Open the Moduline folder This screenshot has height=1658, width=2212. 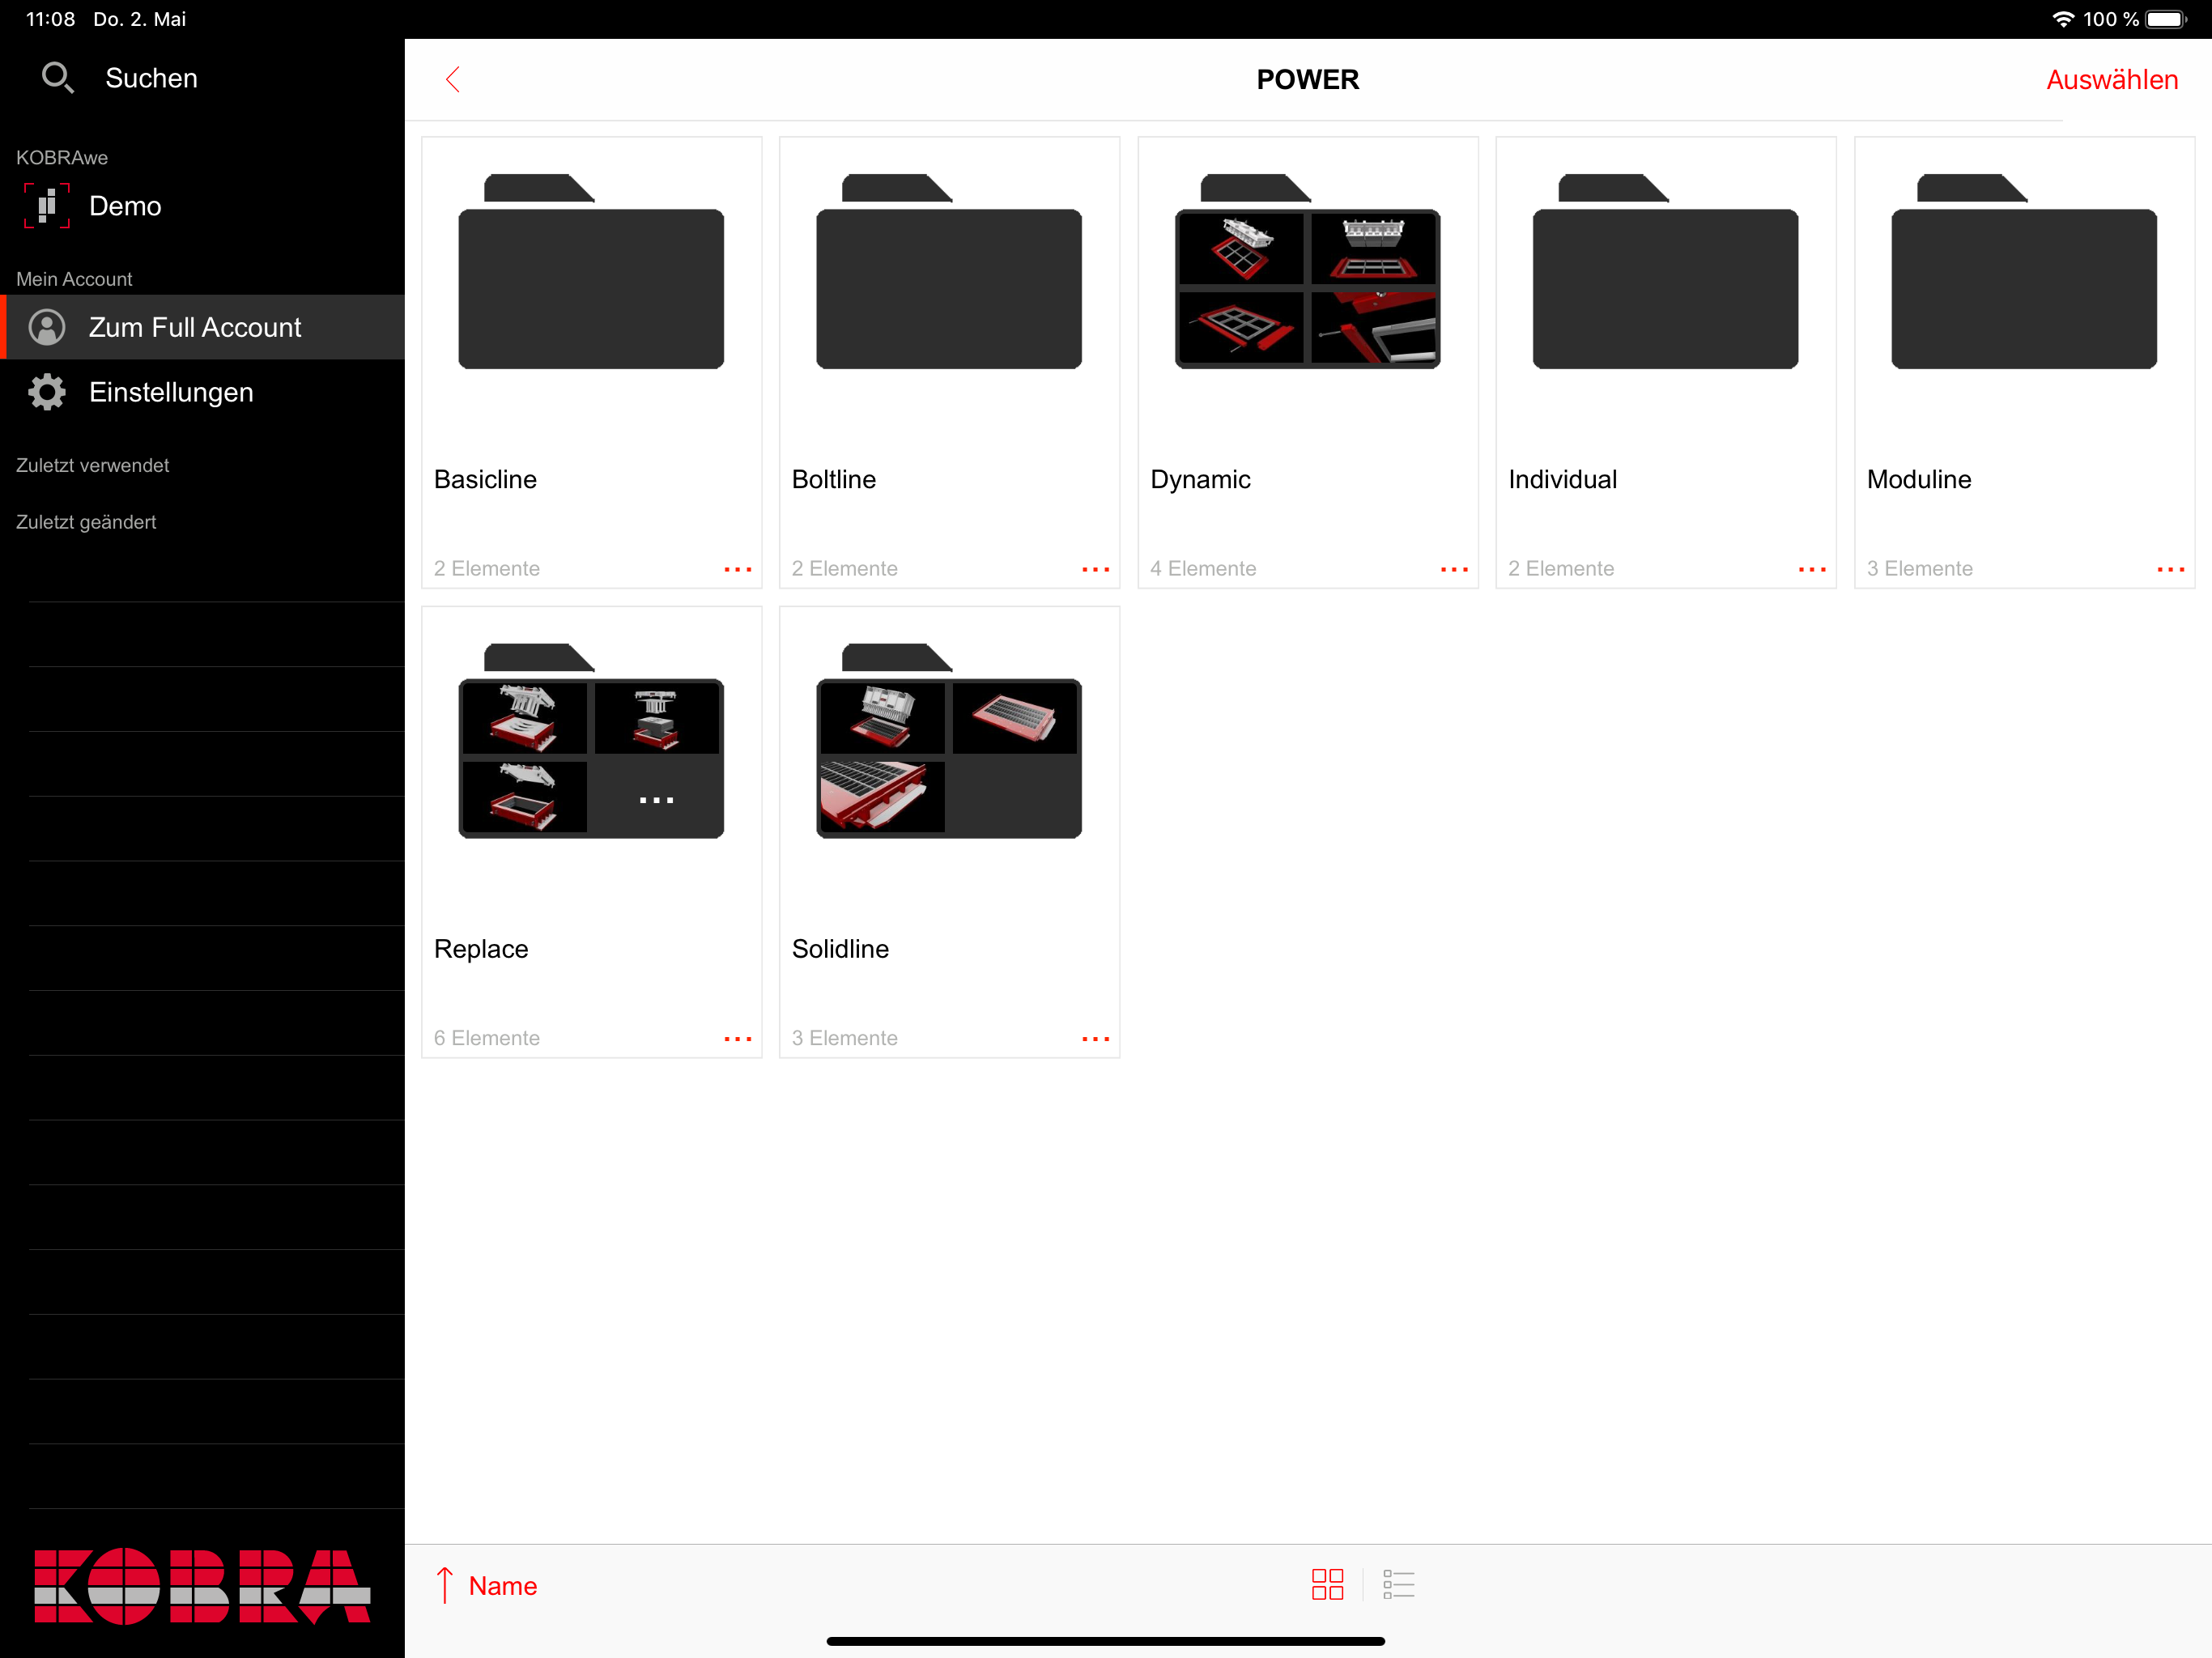tap(2024, 362)
